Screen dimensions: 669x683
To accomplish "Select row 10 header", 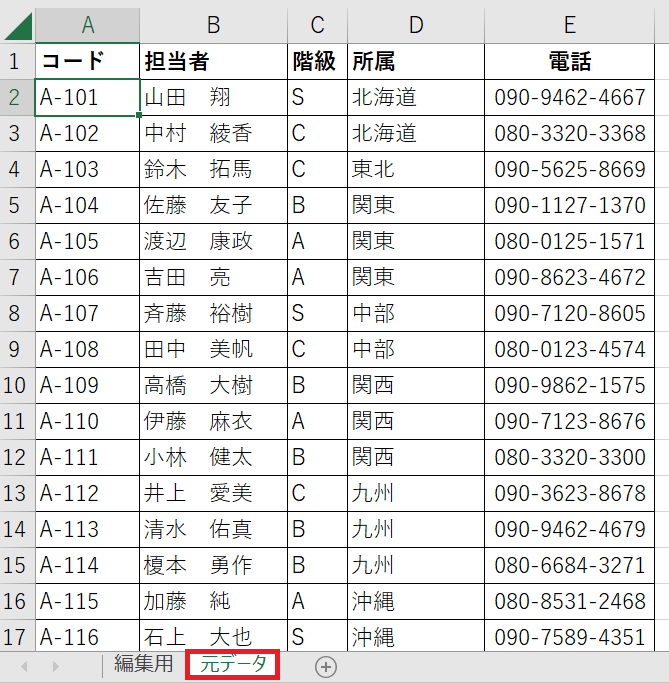I will point(16,385).
